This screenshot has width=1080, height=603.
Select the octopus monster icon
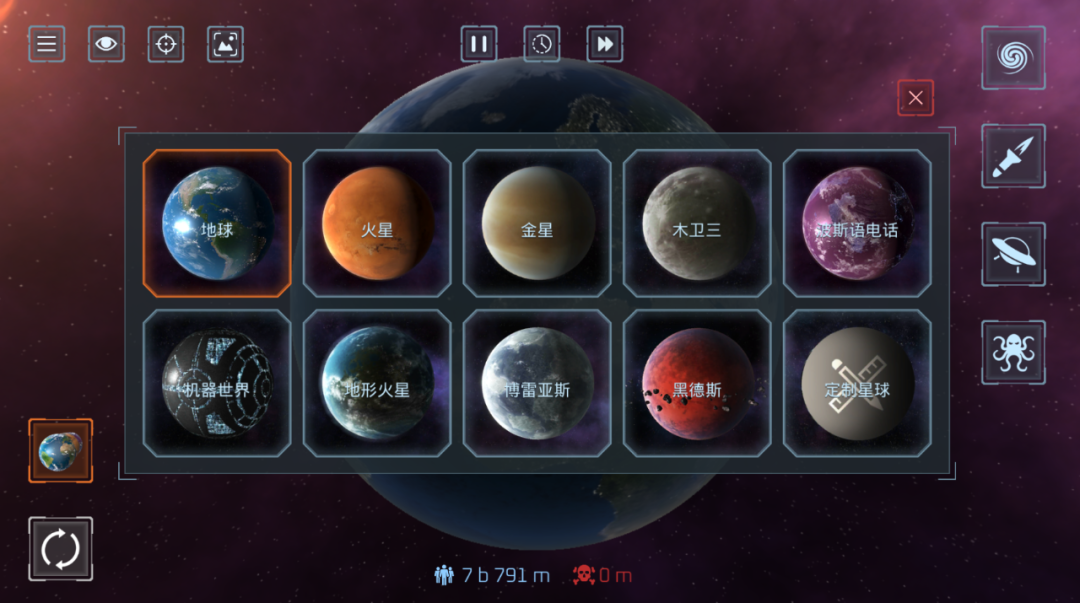coord(1013,352)
